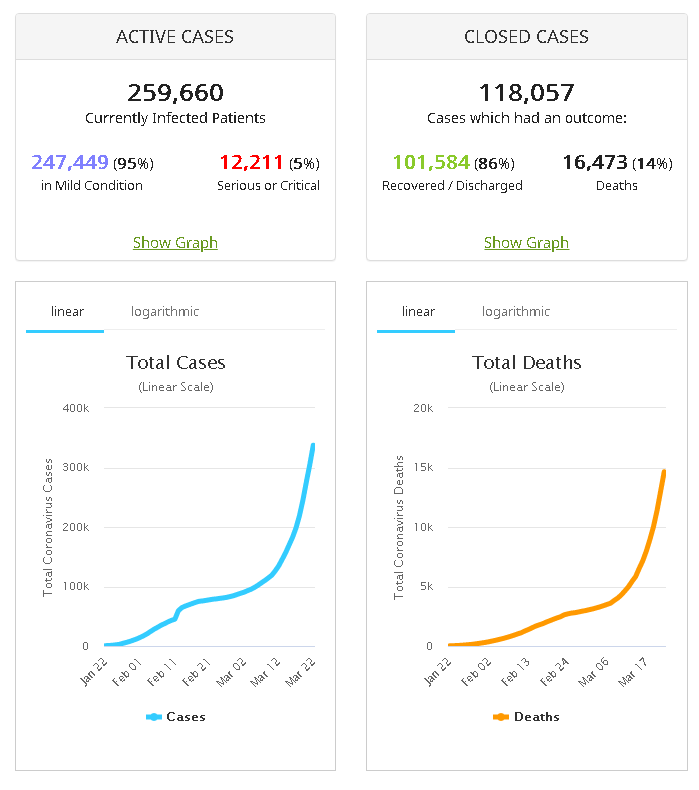
Task: Click Total Coronavirus Deaths axis title
Action: (x=399, y=528)
